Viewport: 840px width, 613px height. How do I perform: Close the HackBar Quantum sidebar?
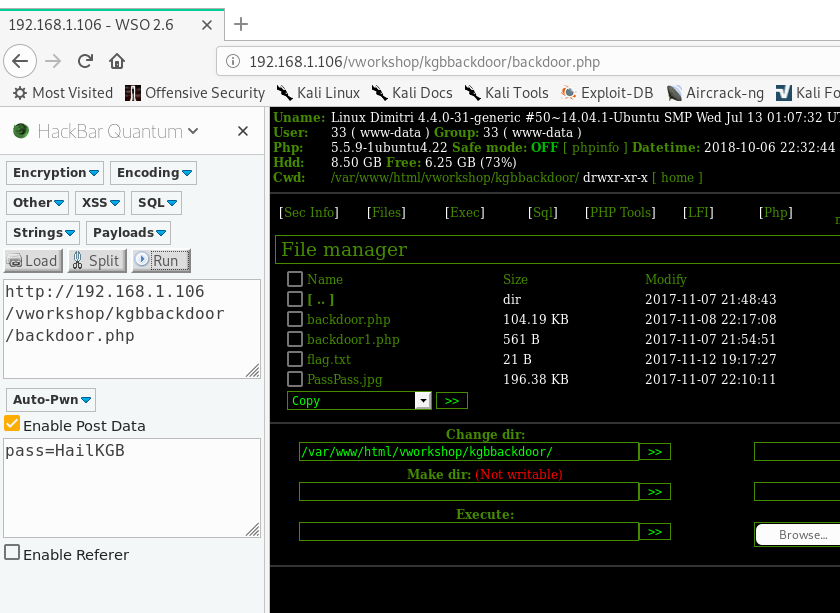(242, 131)
